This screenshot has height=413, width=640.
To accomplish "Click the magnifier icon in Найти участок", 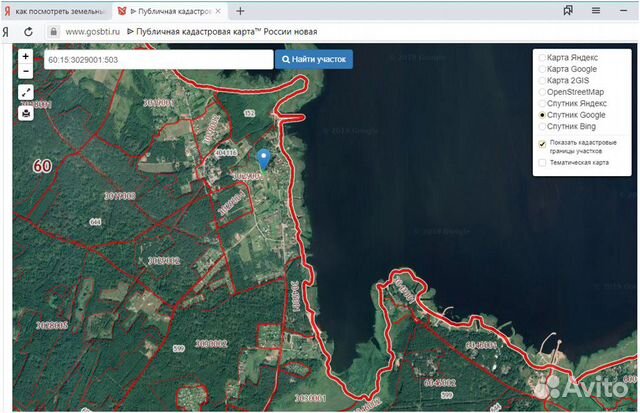I will coord(286,60).
